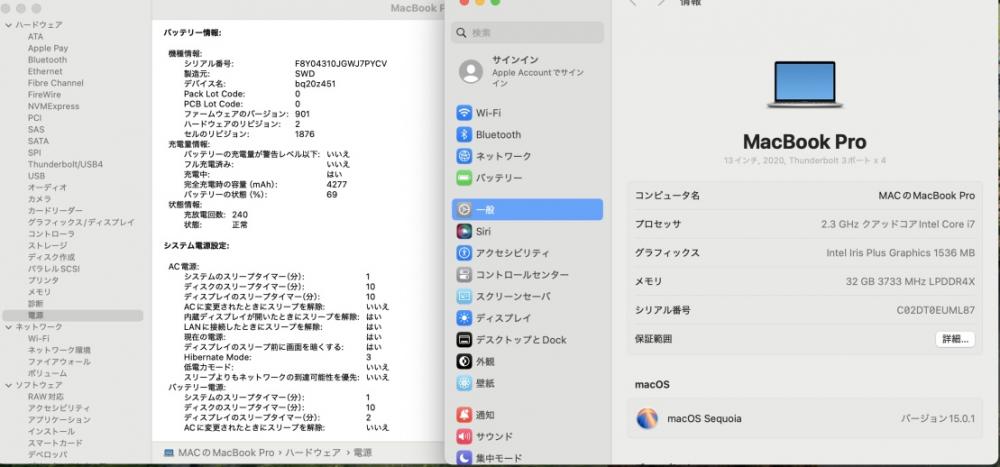Click the macOS Sequoia logo icon
Viewport: 1000px width, 467px height.
coord(647,419)
